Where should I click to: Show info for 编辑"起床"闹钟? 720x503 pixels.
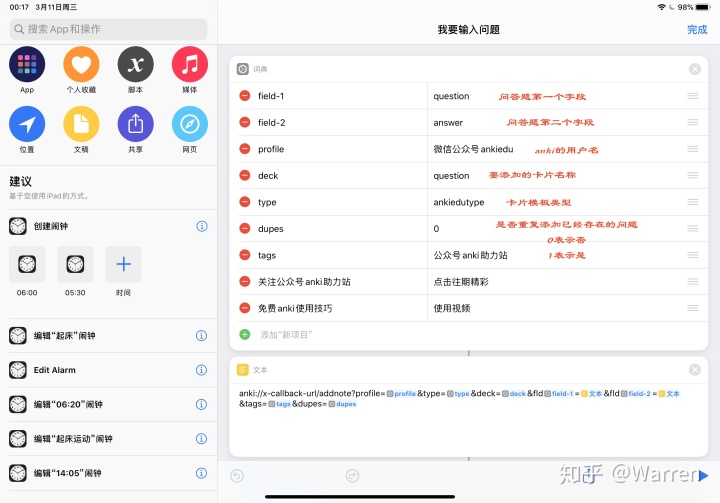(202, 336)
